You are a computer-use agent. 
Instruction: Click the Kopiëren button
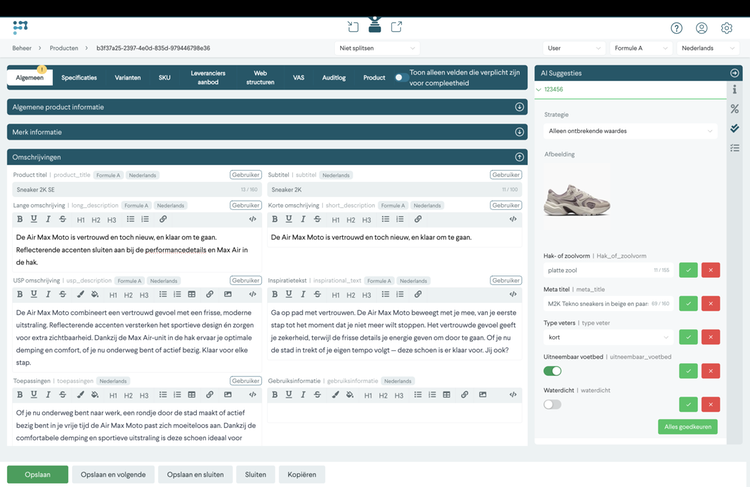pos(302,475)
